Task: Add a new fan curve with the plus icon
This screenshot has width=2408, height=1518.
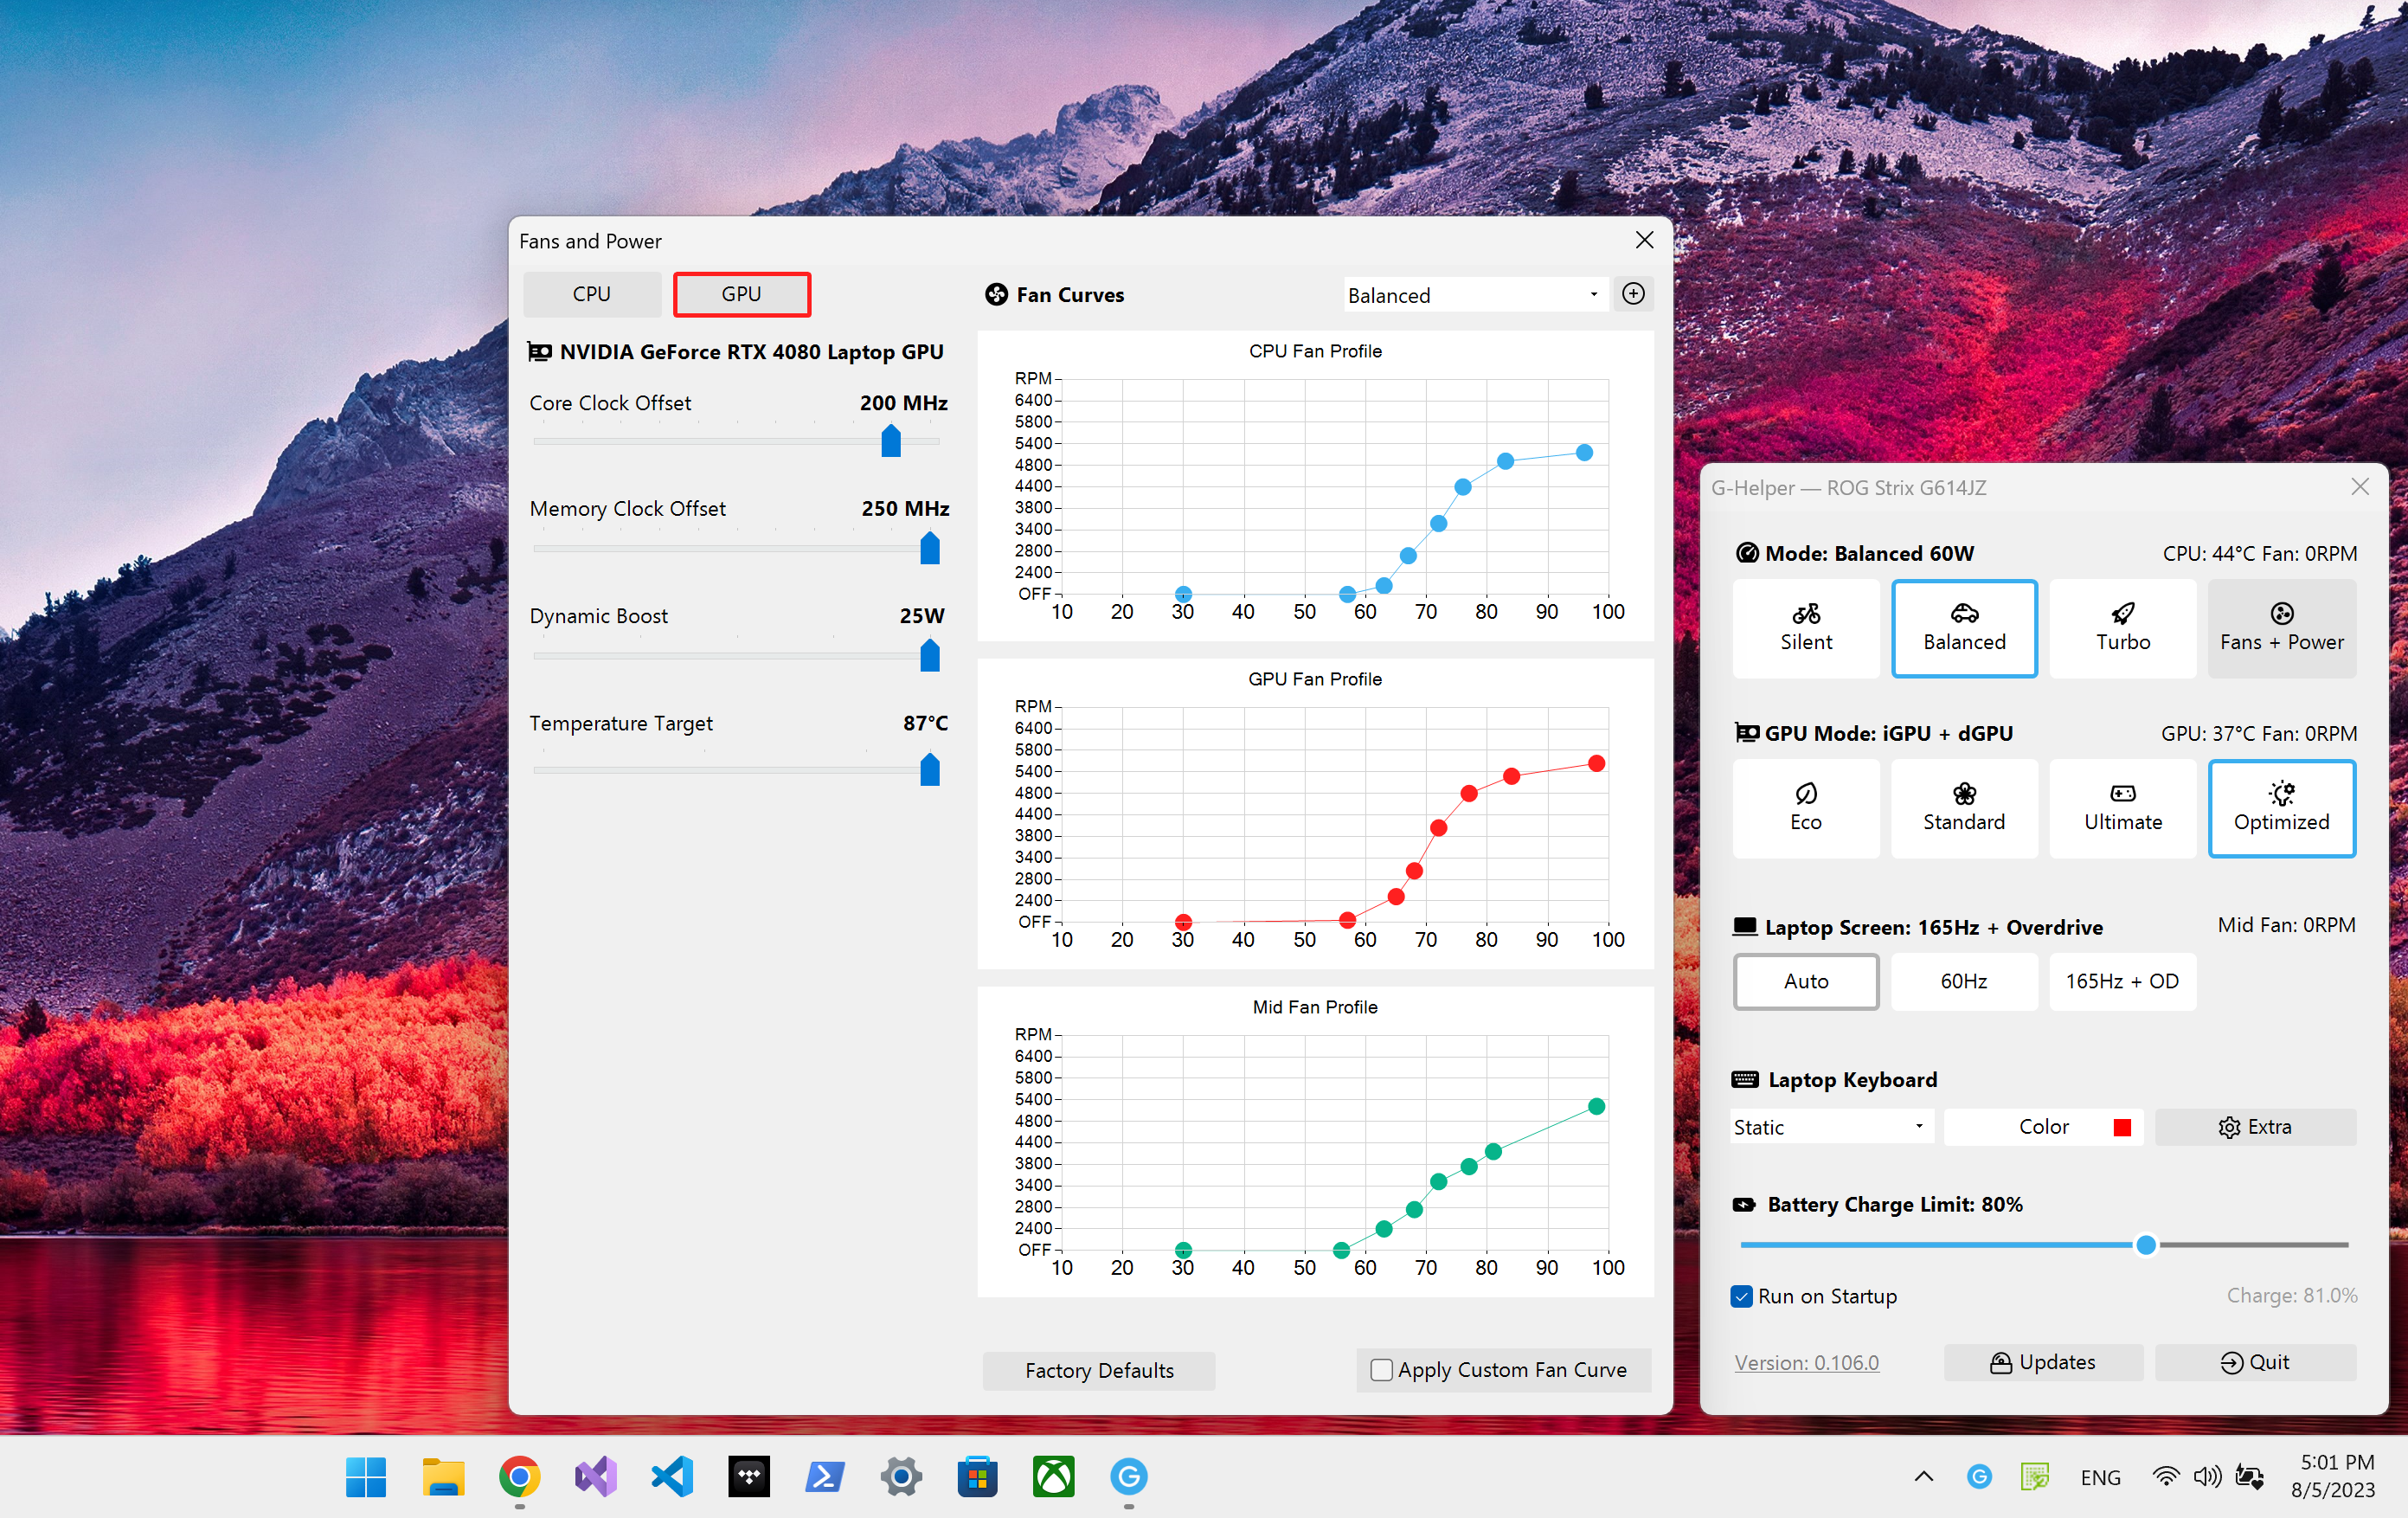Action: point(1633,294)
